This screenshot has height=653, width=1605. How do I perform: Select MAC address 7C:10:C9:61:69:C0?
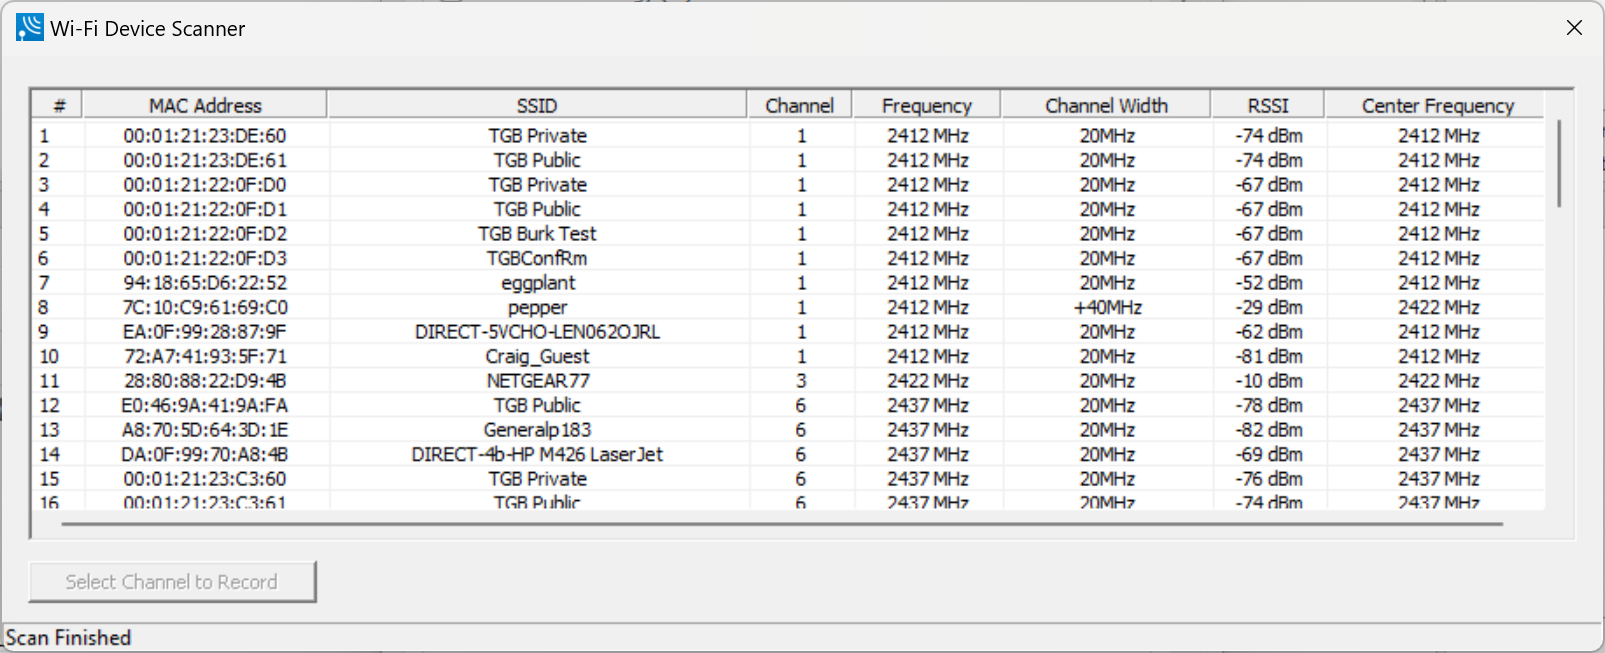[205, 307]
